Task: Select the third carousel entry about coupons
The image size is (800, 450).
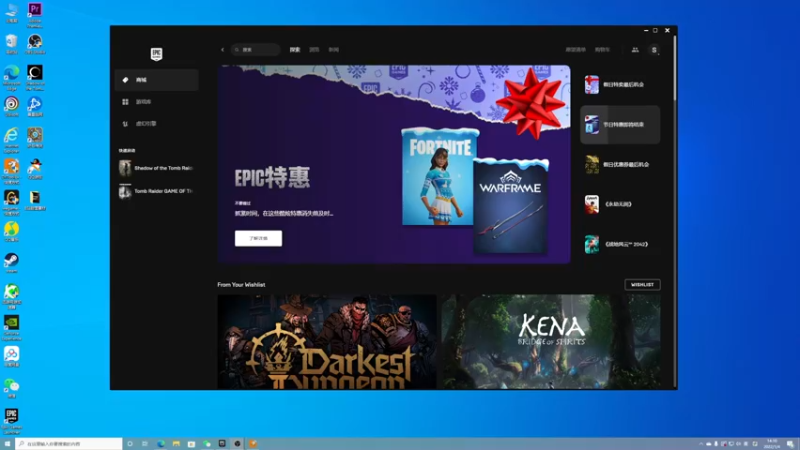Action: click(x=620, y=165)
